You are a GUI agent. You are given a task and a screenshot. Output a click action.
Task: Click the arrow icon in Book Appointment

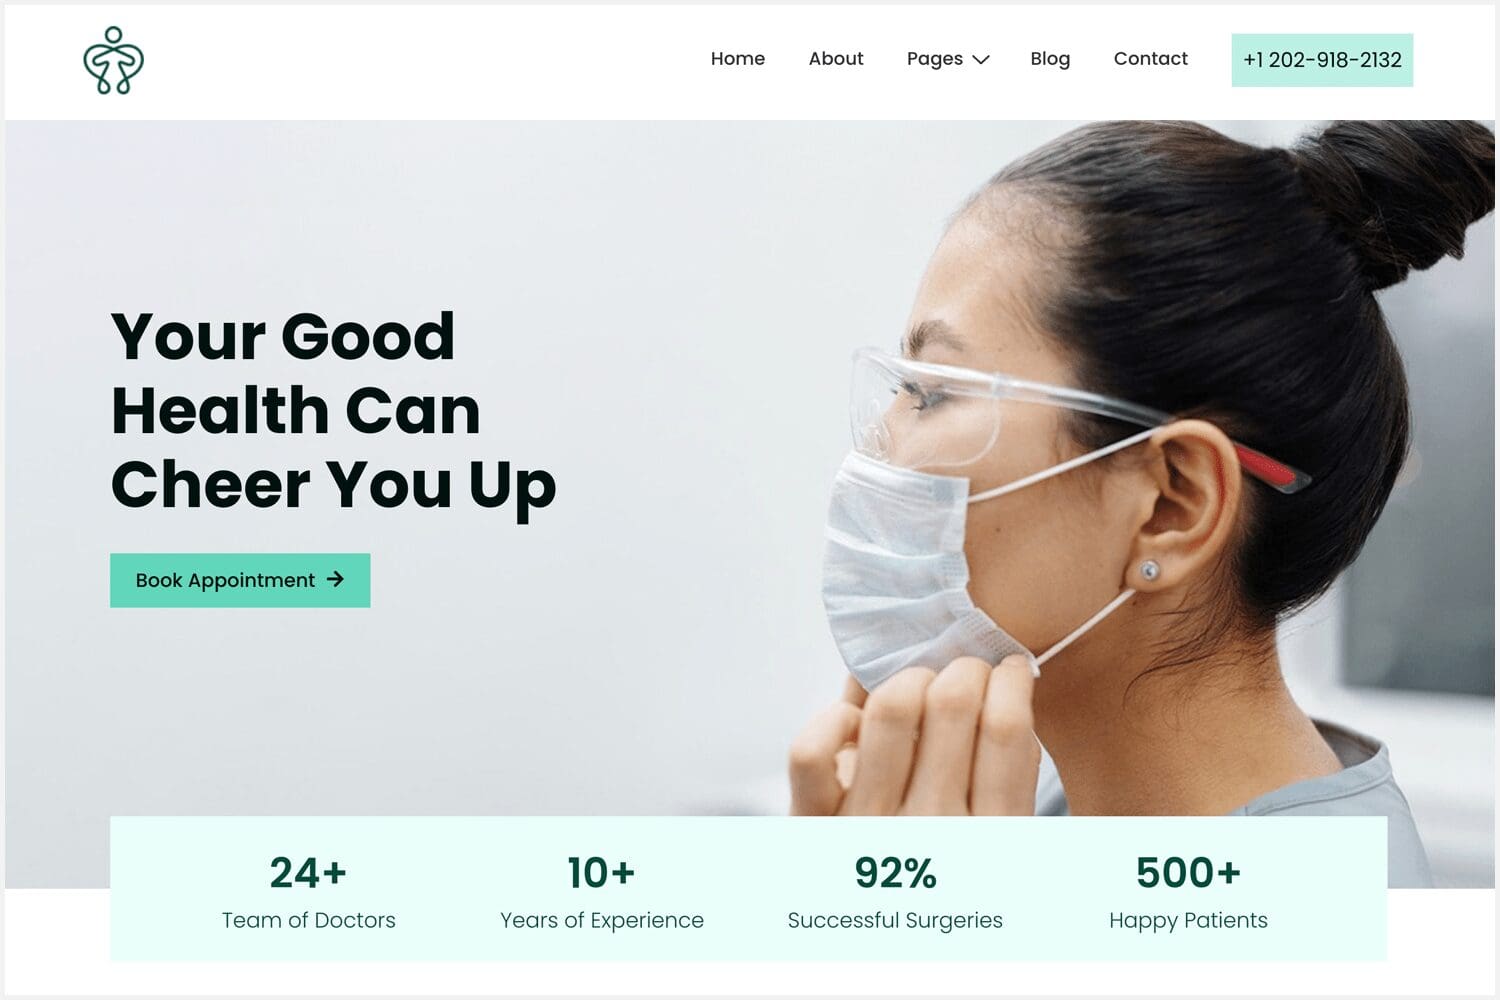point(336,579)
